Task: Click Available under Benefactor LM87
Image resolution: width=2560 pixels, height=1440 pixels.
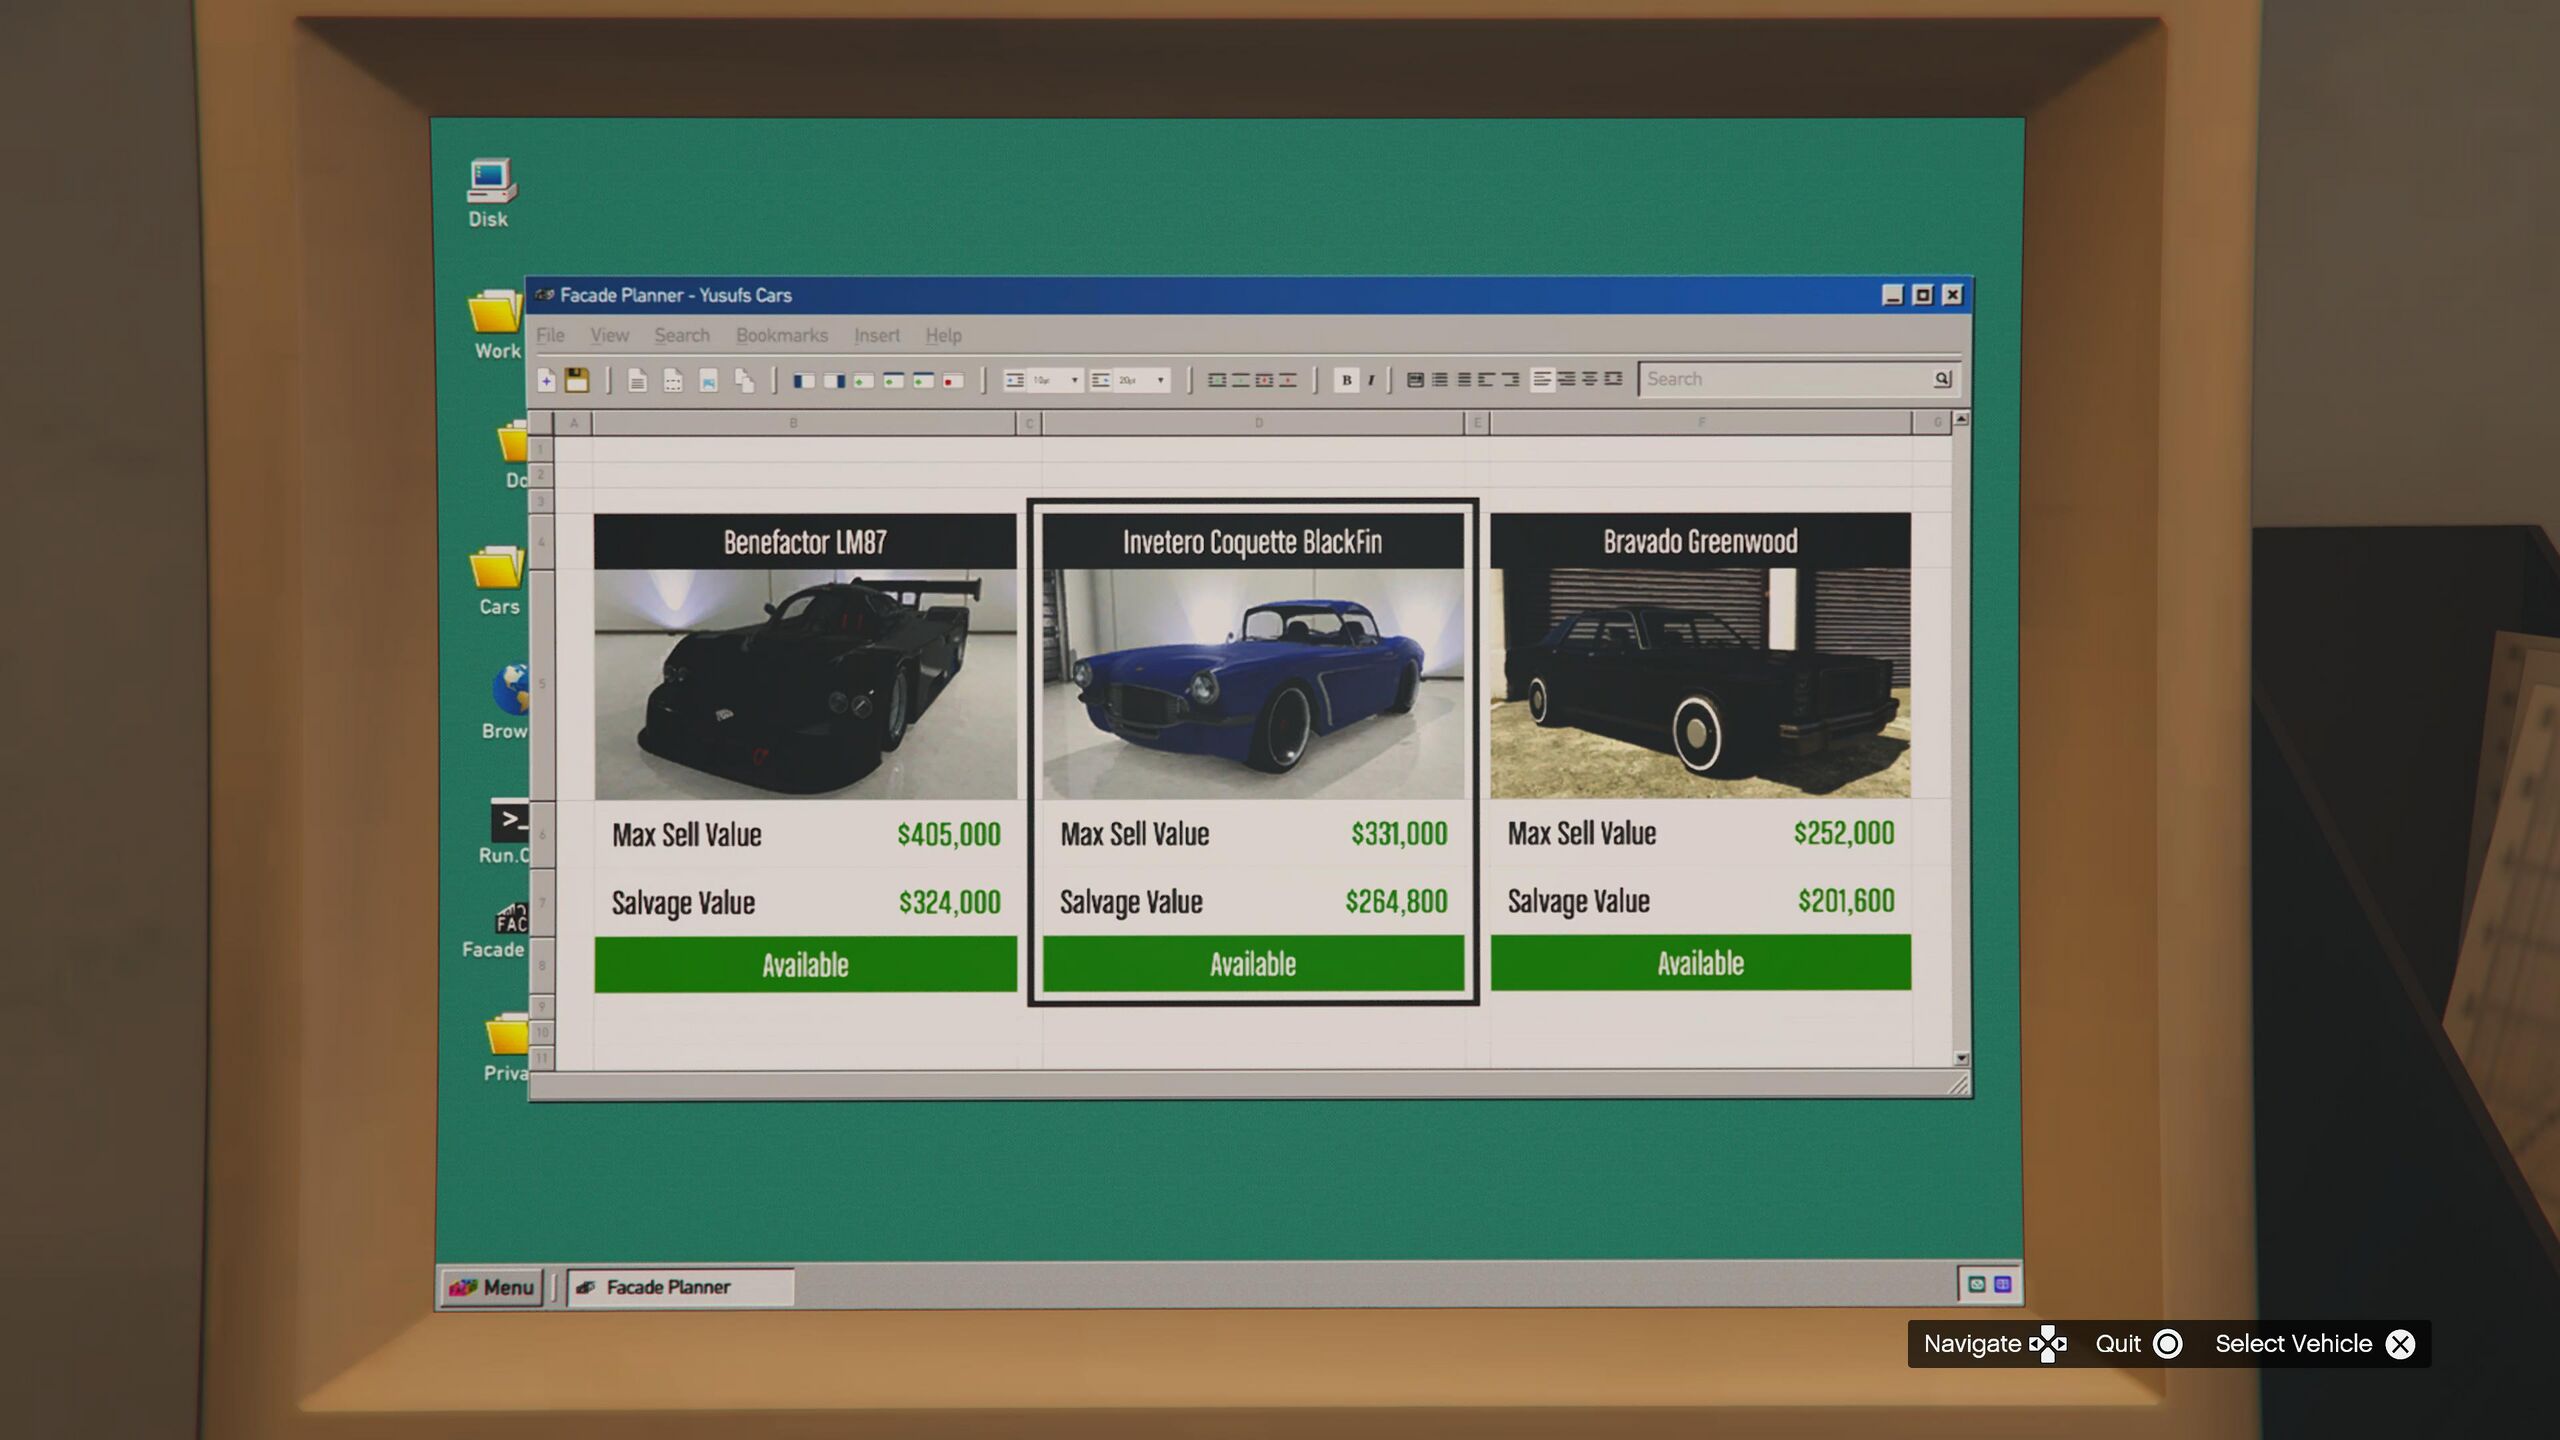Action: click(x=805, y=964)
